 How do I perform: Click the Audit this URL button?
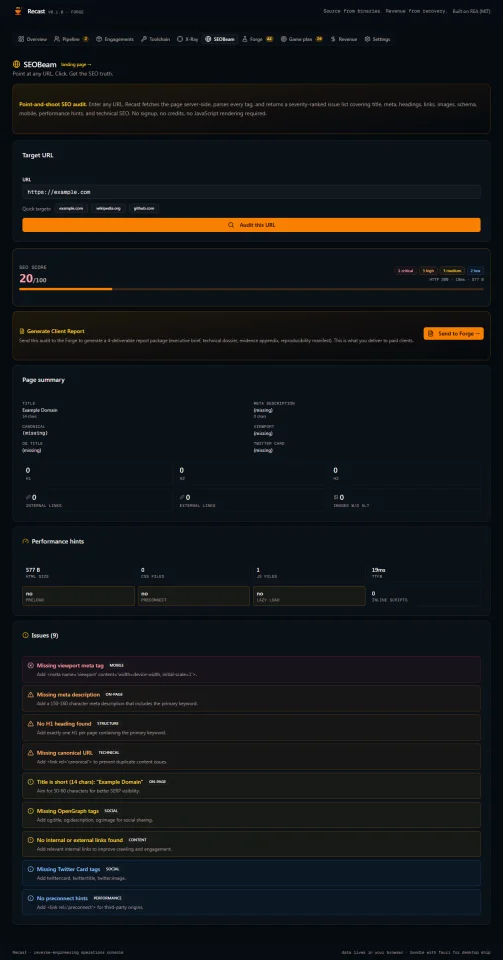click(252, 225)
